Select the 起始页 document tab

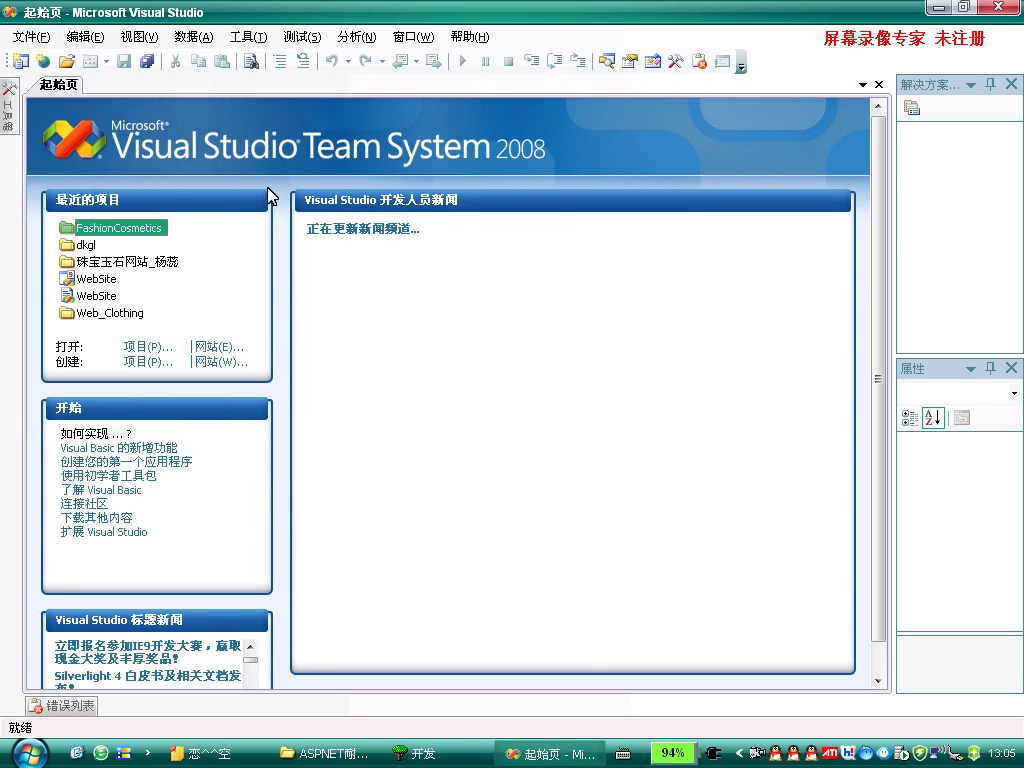[58, 85]
